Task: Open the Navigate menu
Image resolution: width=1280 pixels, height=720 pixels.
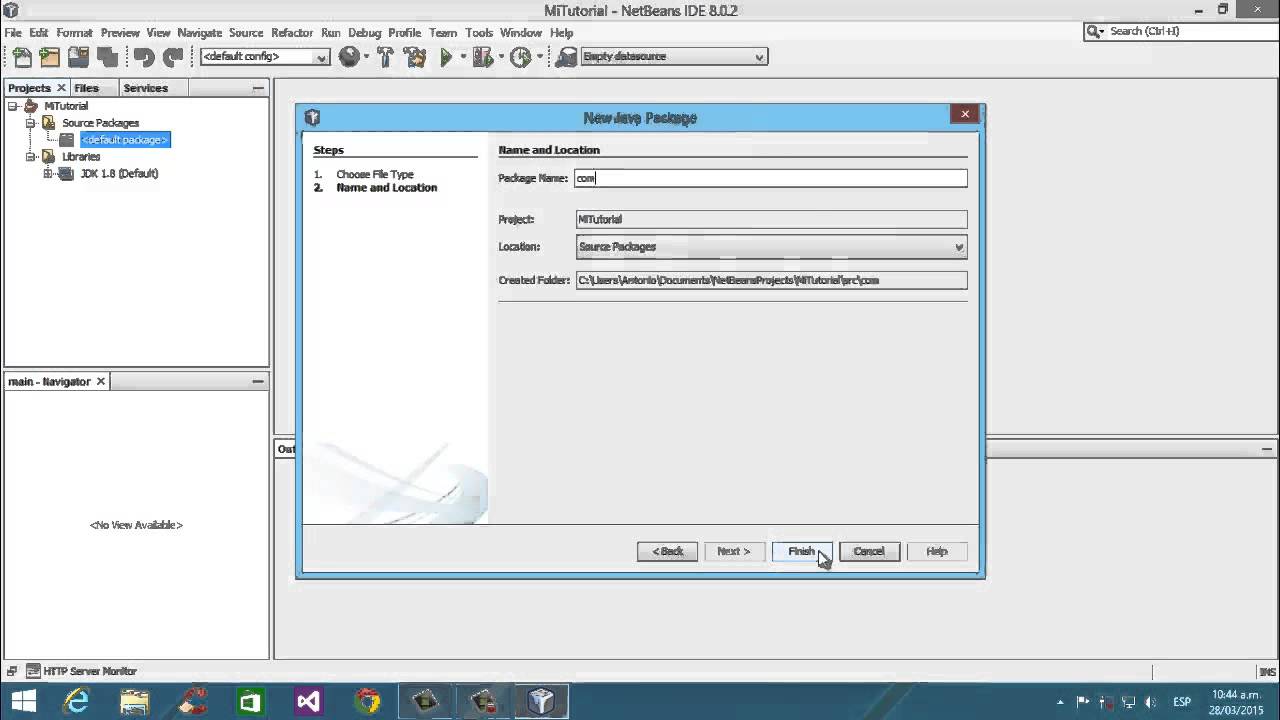Action: 199,33
